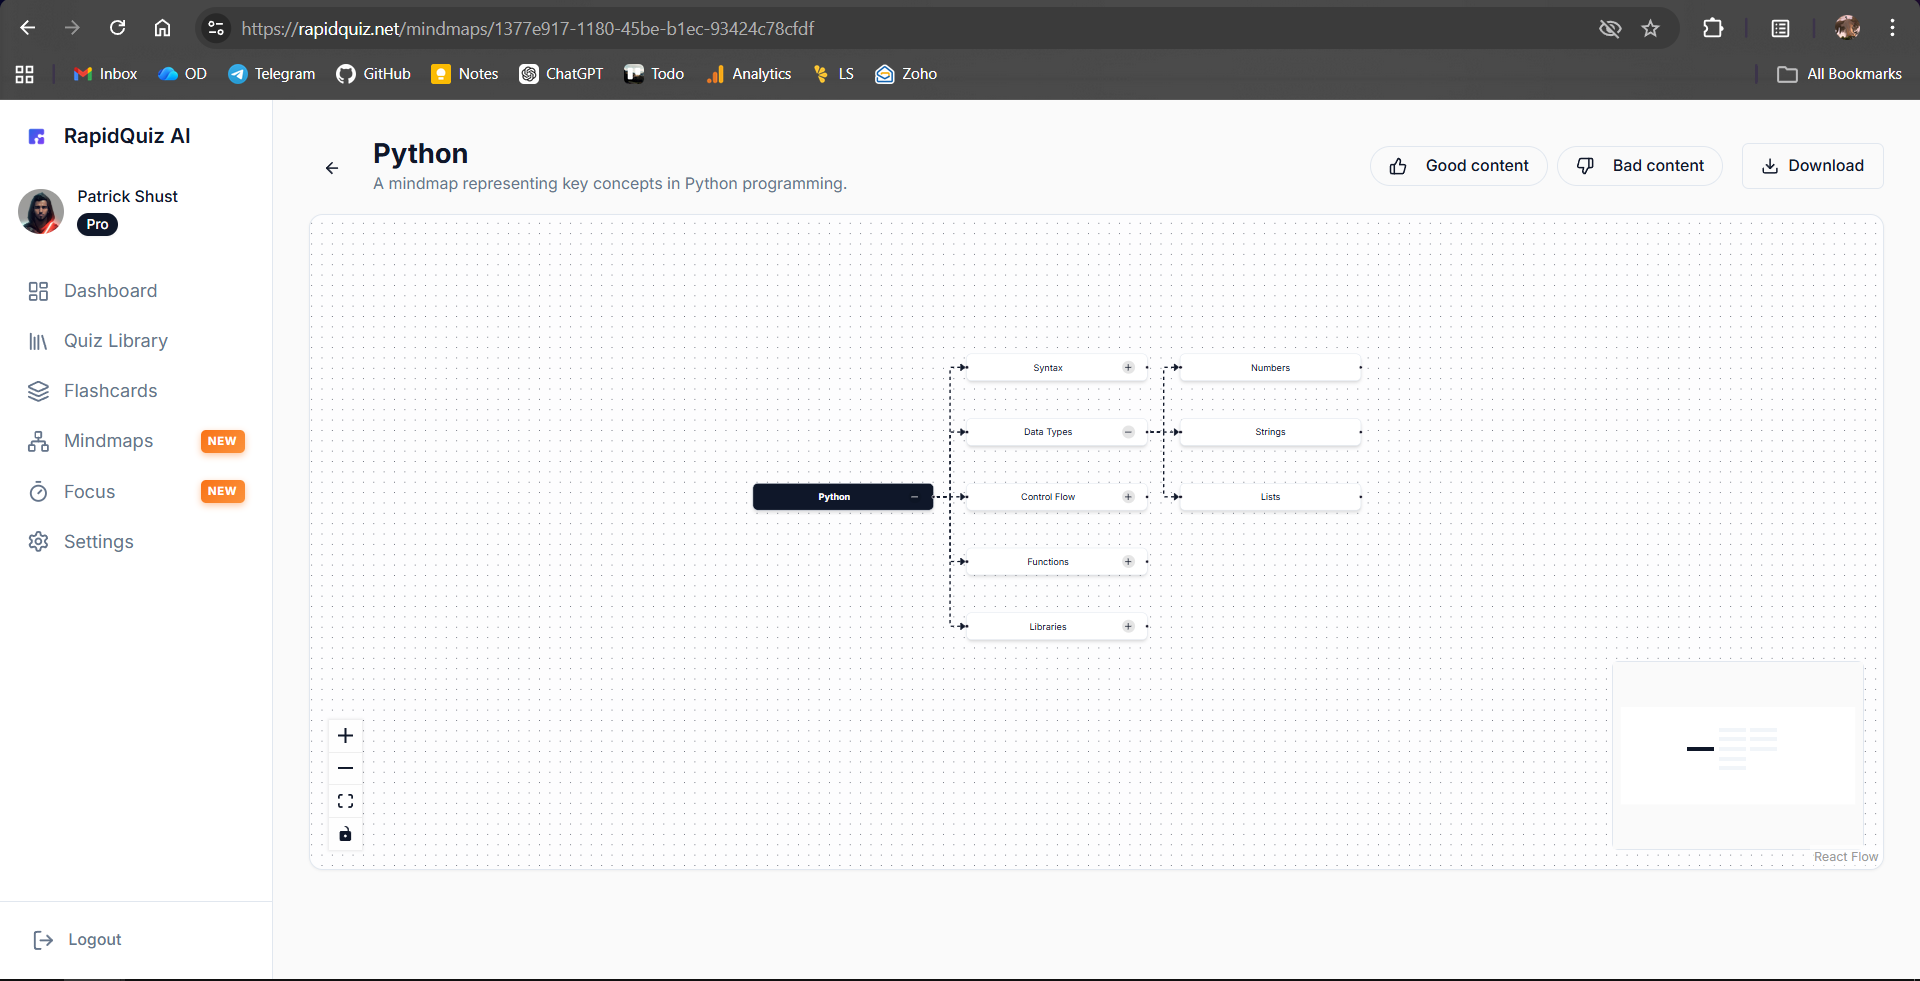Open Mindmaps in the sidebar
Viewport: 1920px width, 981px height.
(x=108, y=441)
